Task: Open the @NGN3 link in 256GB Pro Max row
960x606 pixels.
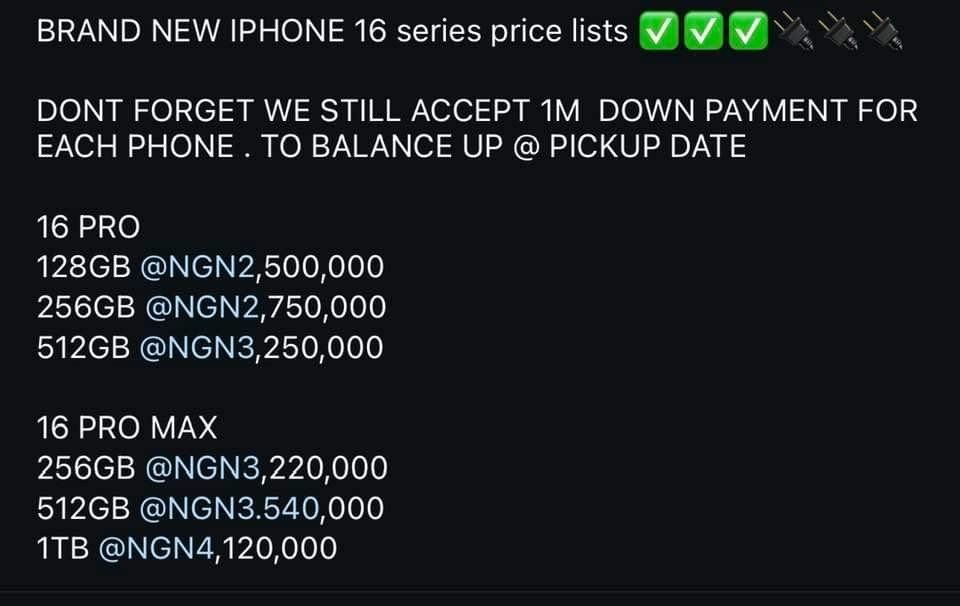Action: 203,468
